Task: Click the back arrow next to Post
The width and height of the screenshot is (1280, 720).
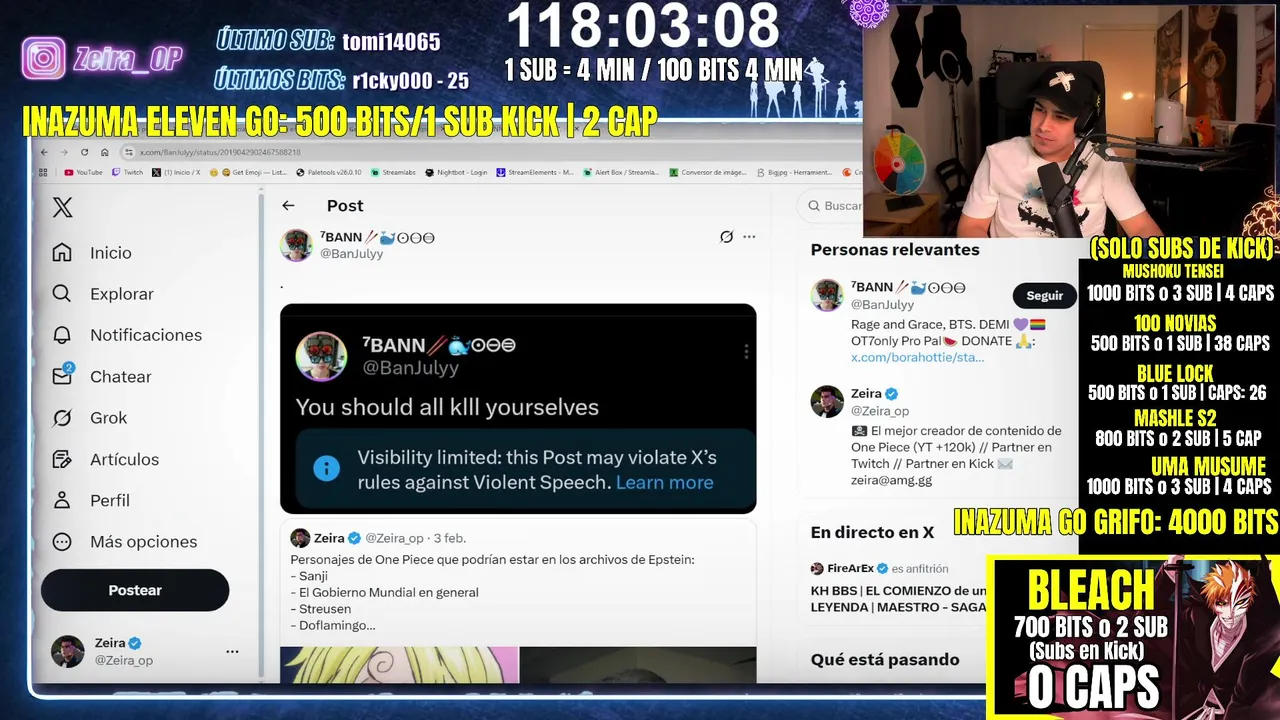Action: pos(288,205)
